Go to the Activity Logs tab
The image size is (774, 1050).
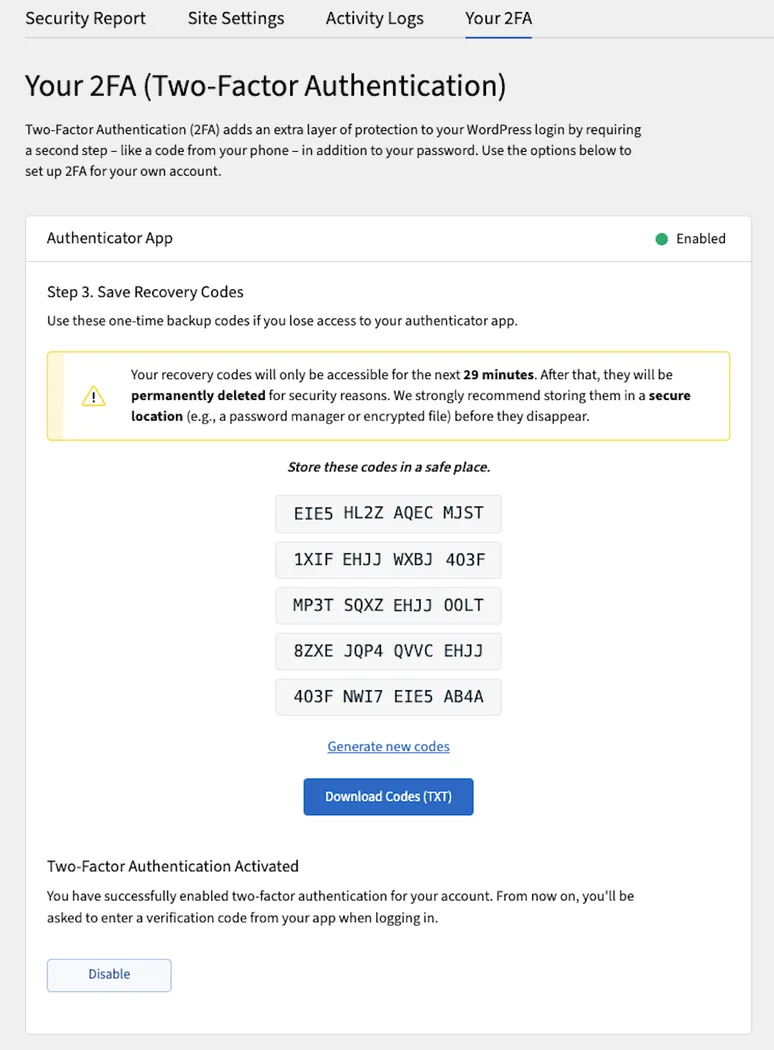click(x=374, y=18)
